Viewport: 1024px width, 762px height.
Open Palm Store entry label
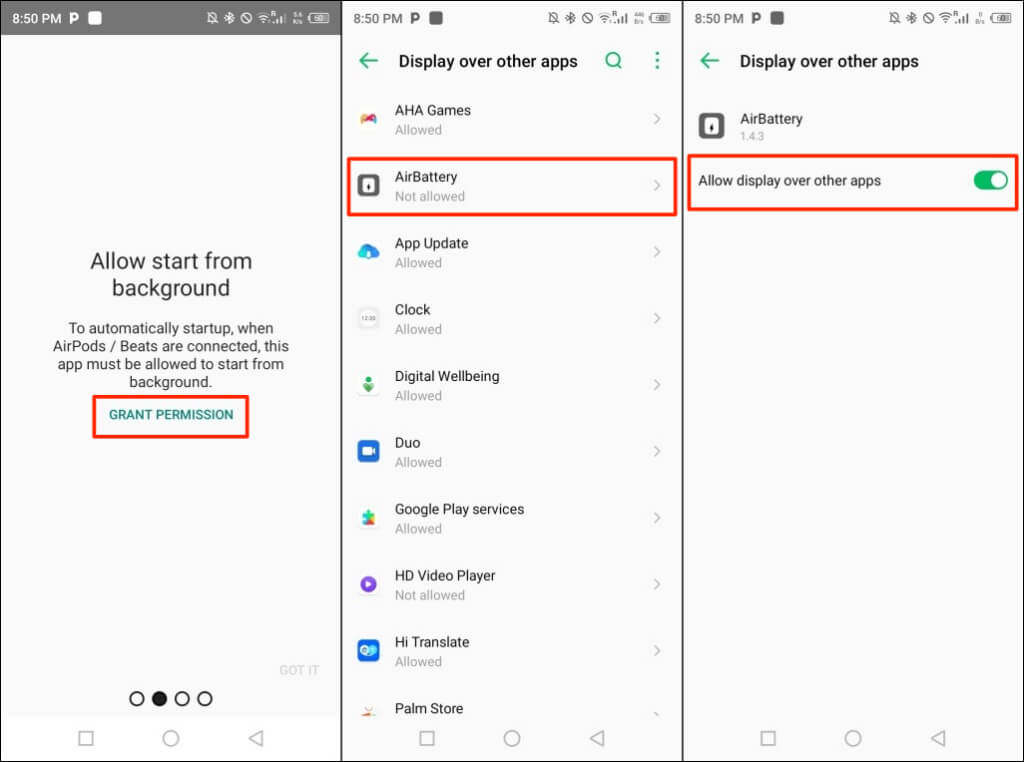[428, 708]
